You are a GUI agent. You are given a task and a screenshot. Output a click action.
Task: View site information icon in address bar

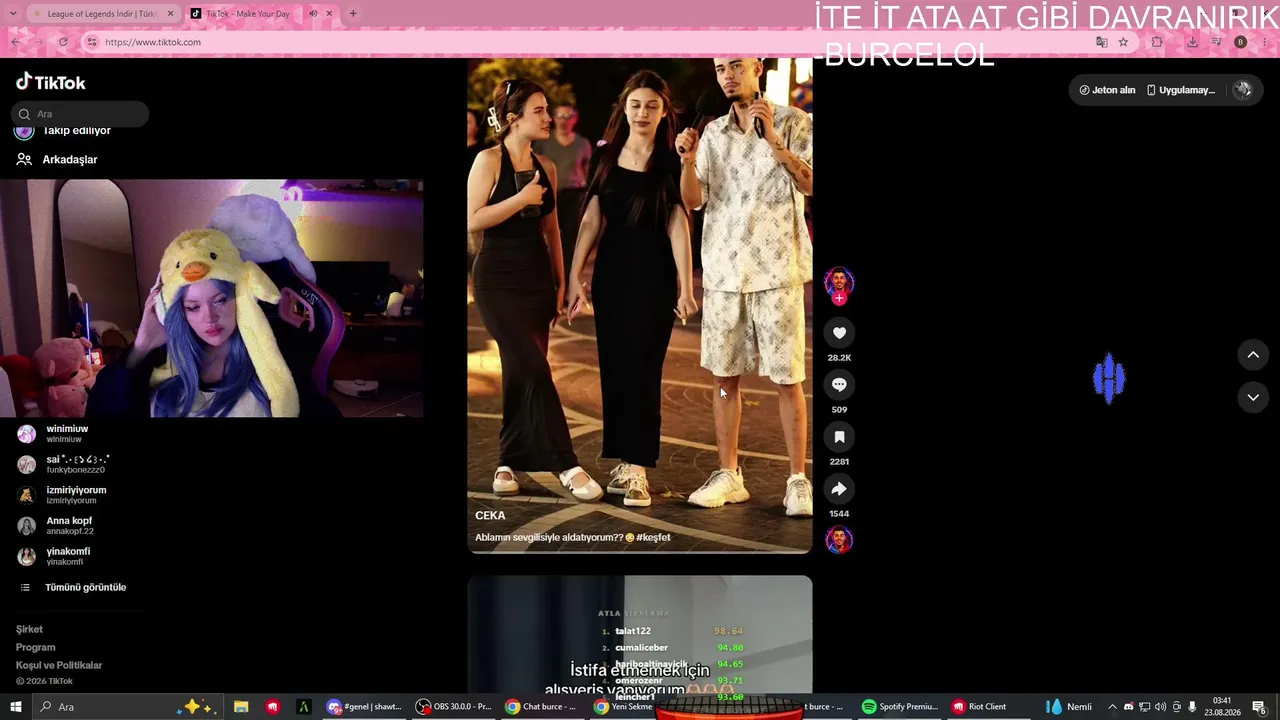(x=92, y=42)
